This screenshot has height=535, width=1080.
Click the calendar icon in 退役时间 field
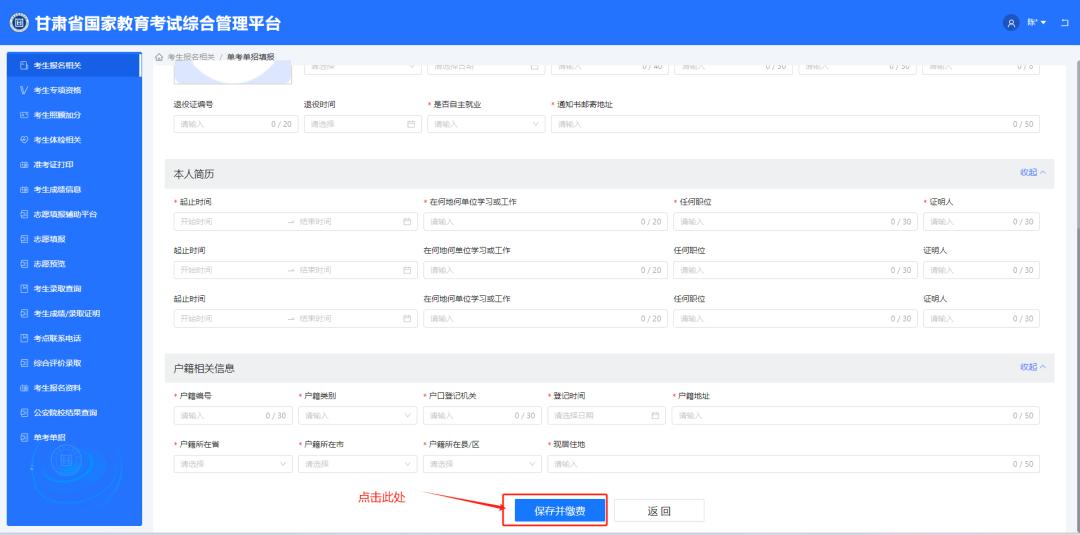(x=411, y=124)
